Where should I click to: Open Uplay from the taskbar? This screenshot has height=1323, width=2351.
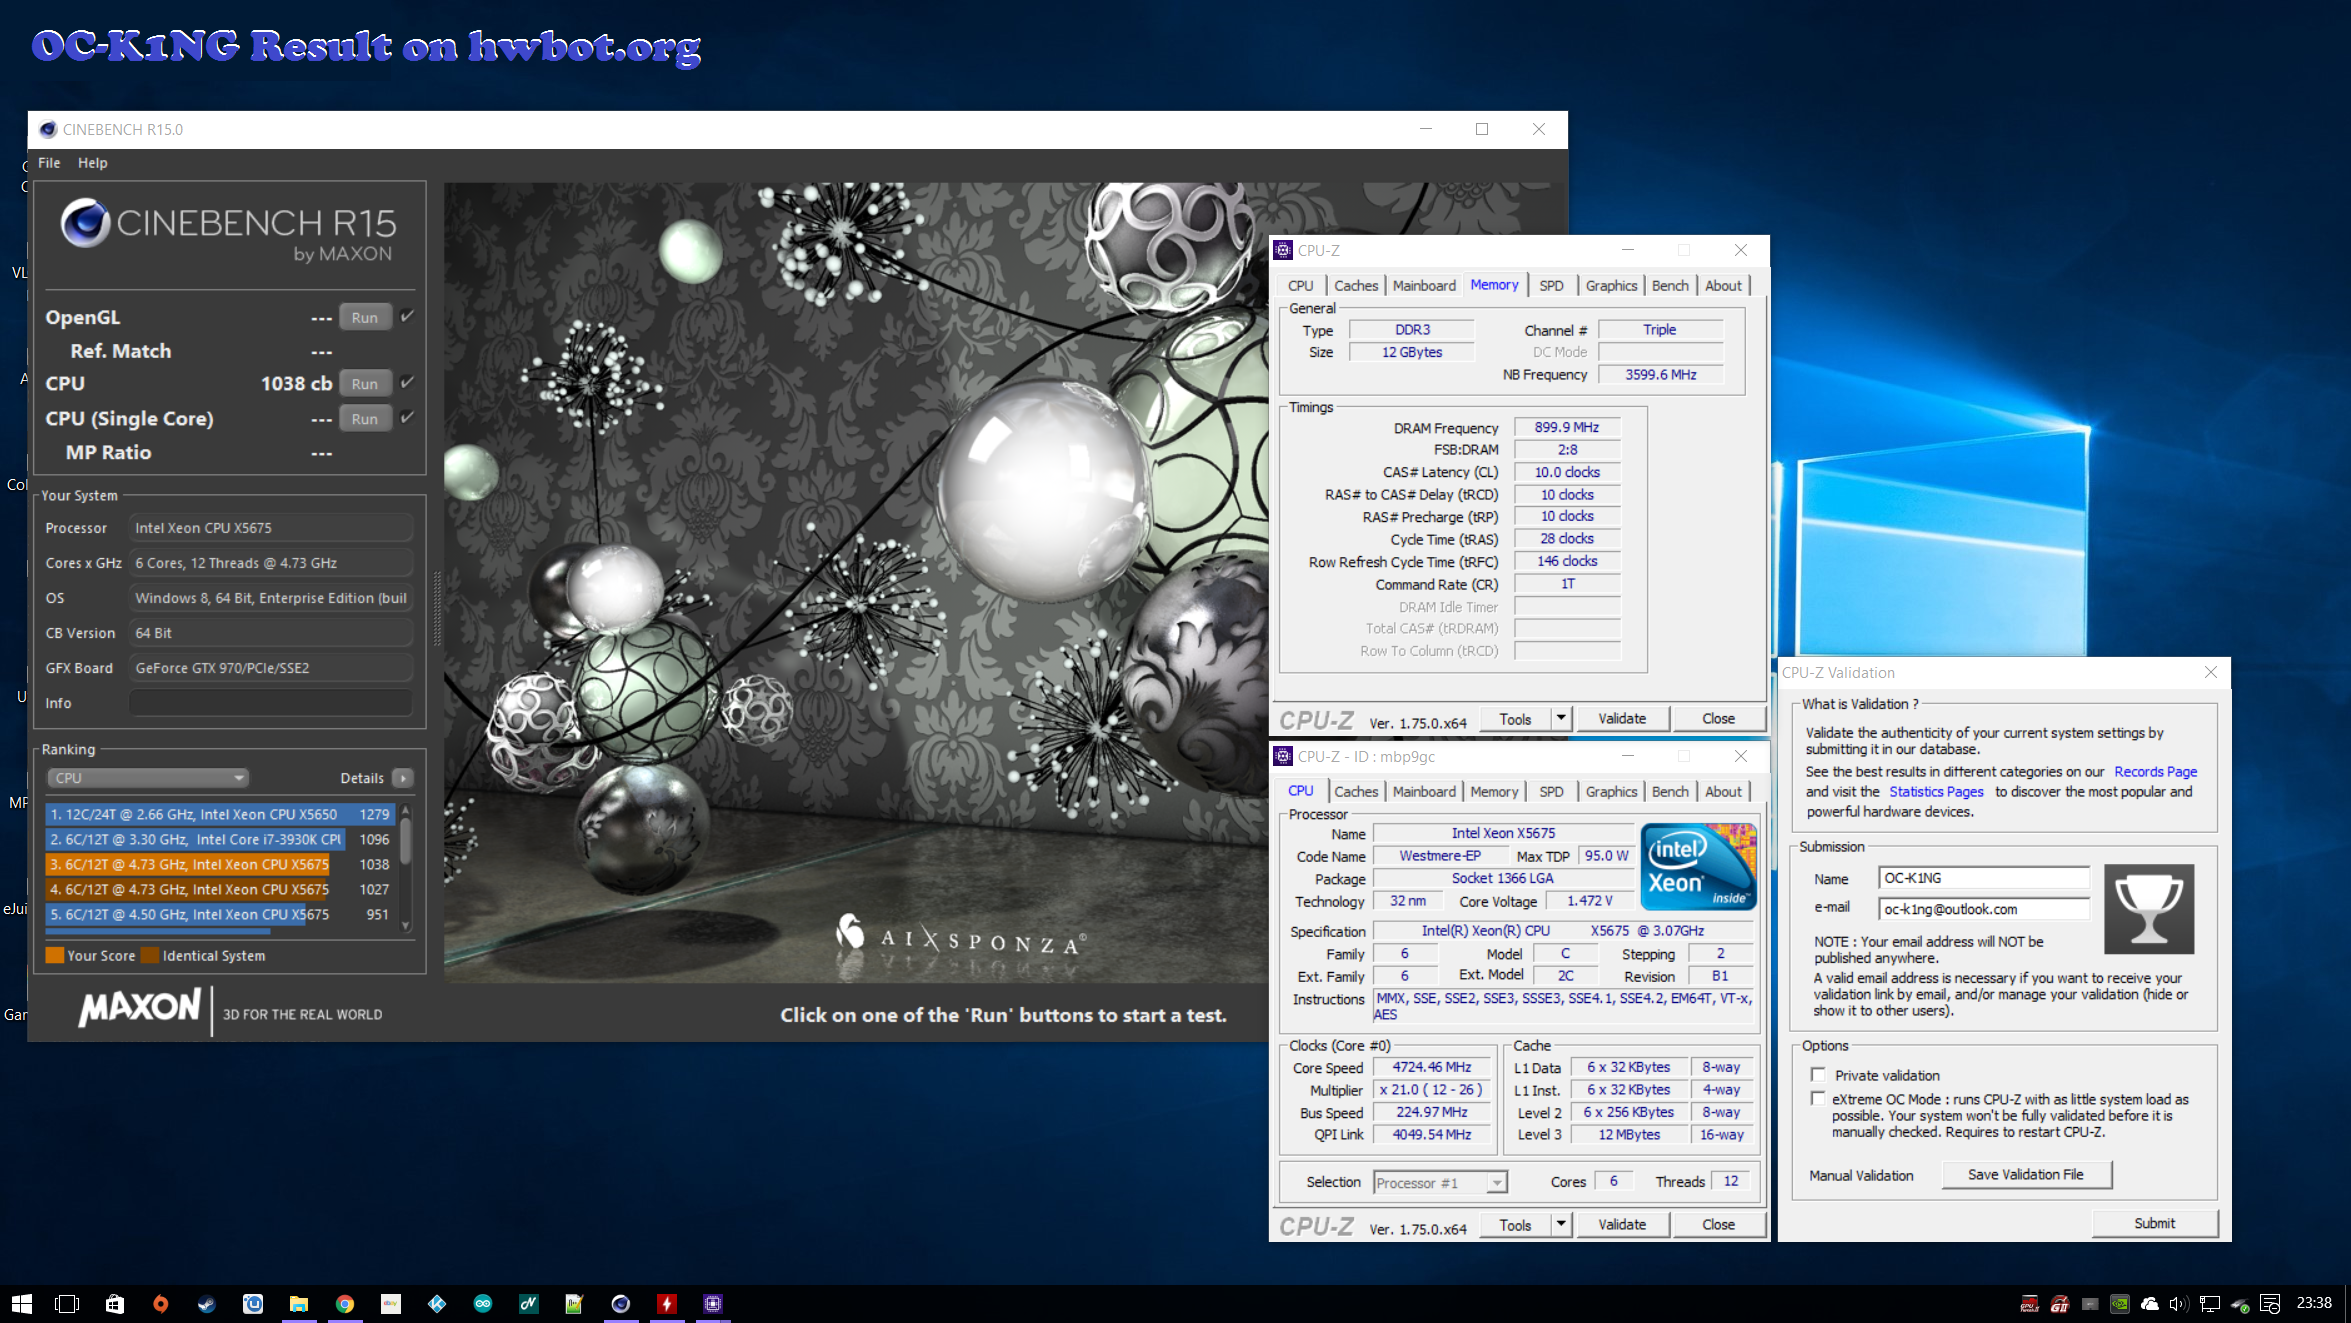point(253,1303)
